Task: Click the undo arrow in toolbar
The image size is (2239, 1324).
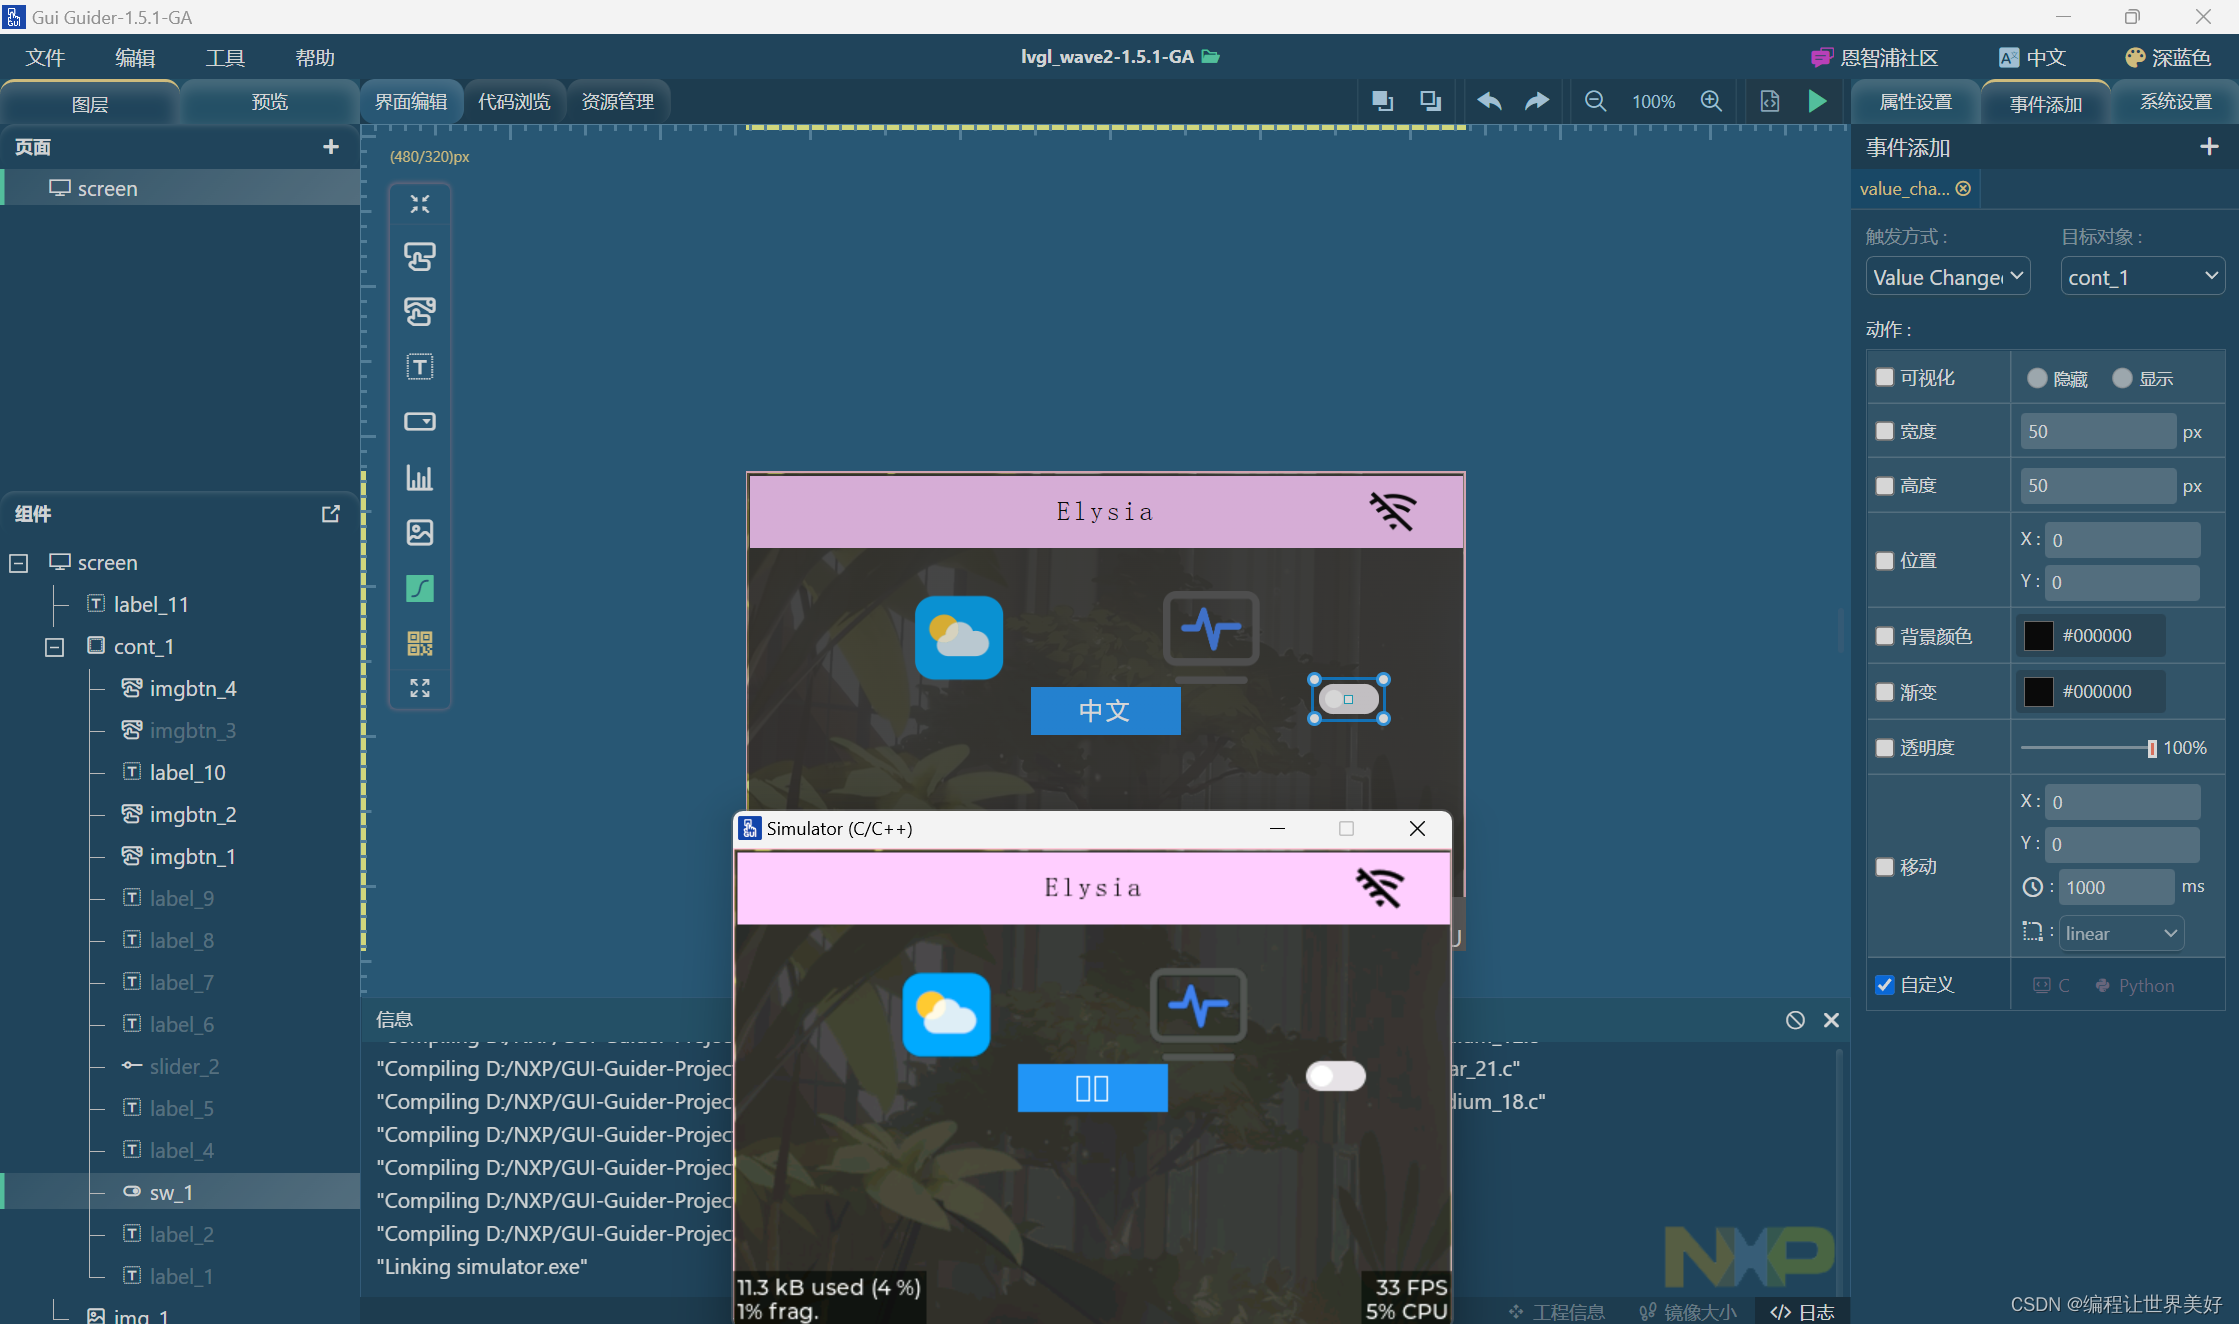Action: [x=1489, y=101]
